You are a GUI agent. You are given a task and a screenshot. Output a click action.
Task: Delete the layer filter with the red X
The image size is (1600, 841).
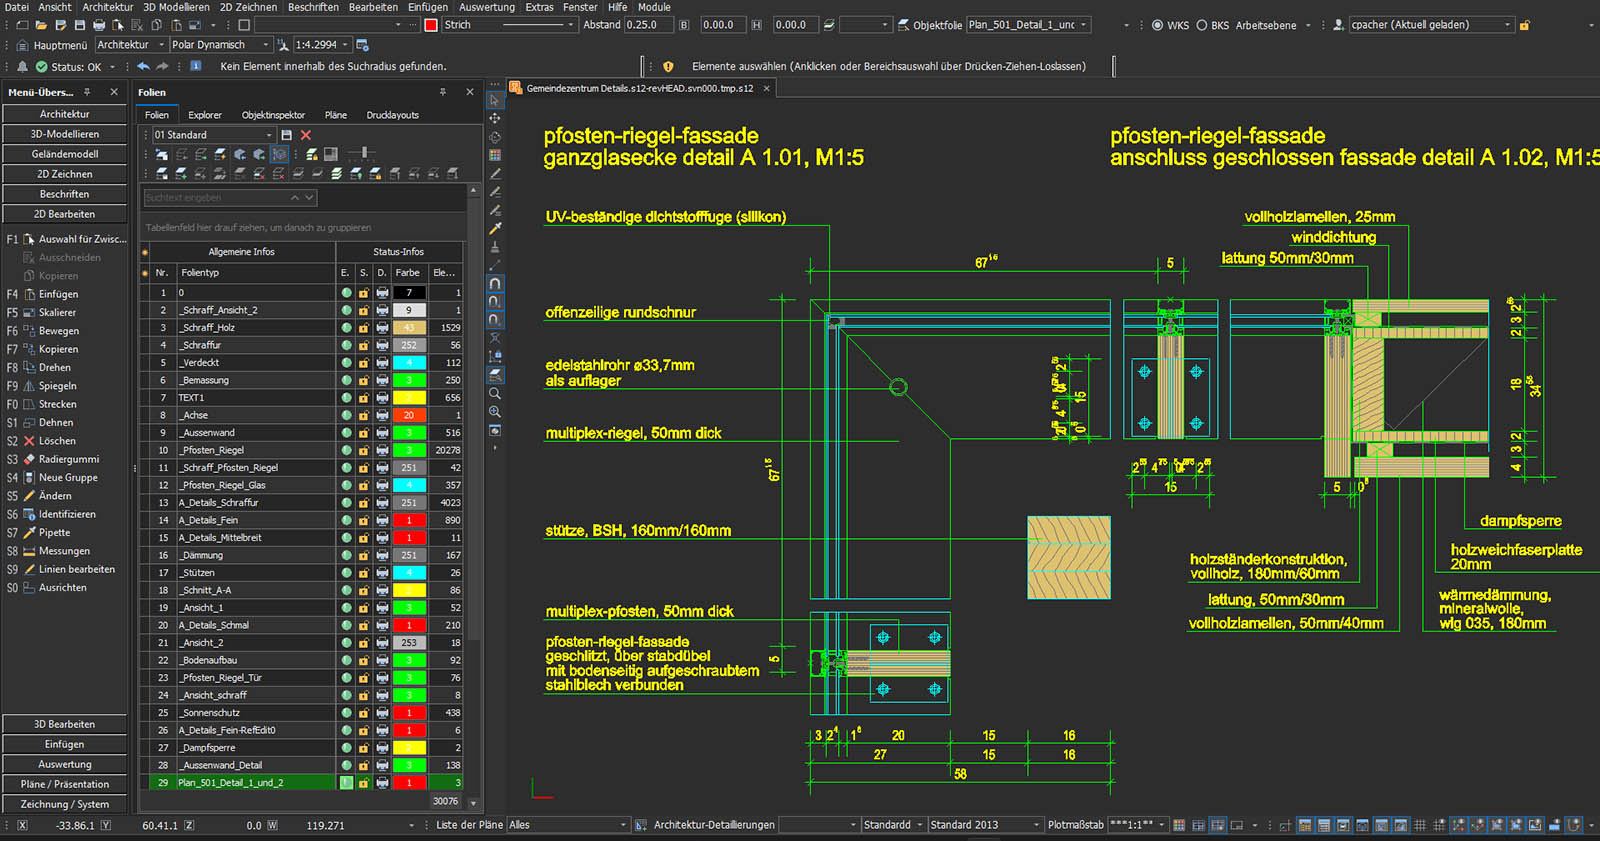coord(306,135)
